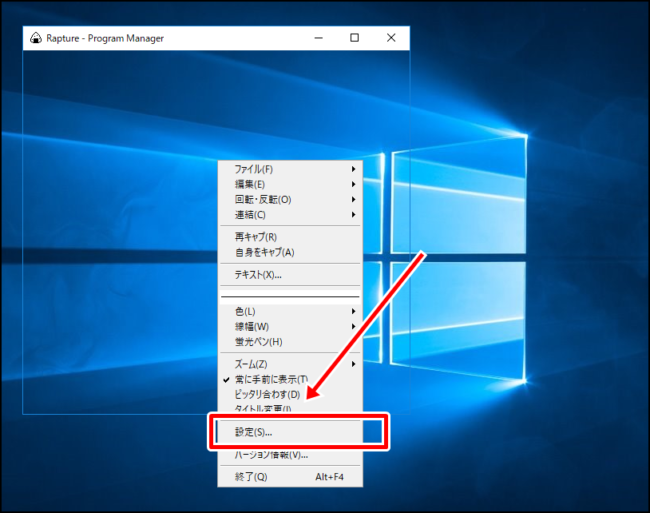Click submenu arrow next to ズーム(Z)
The image size is (650, 513).
pos(353,364)
